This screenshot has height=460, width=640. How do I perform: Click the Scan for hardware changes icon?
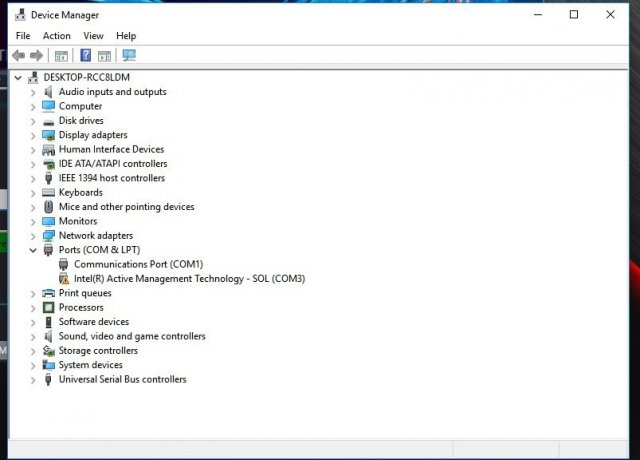(x=128, y=56)
